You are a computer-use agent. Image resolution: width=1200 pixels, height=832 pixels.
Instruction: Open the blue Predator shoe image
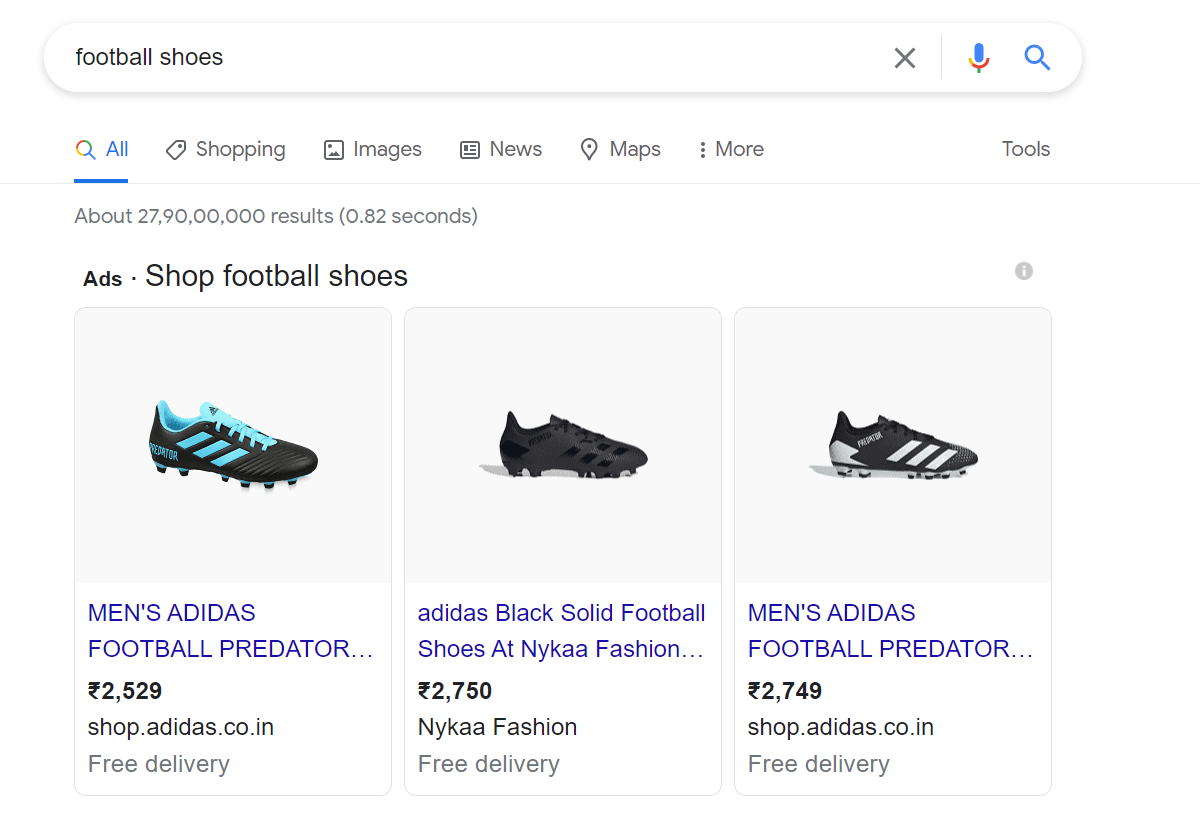tap(233, 445)
